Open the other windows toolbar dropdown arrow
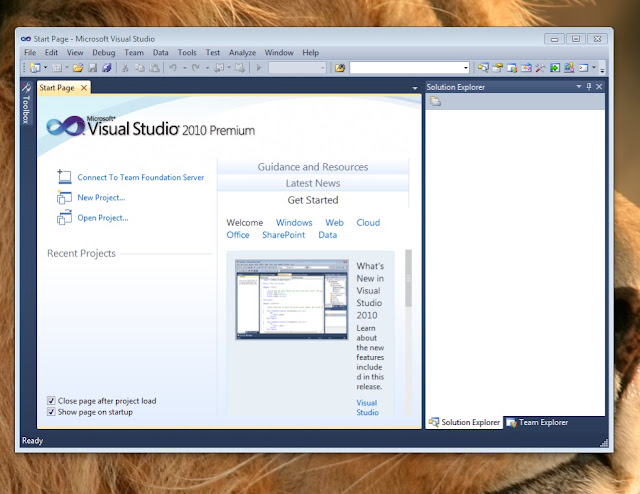The image size is (640, 494). 593,68
